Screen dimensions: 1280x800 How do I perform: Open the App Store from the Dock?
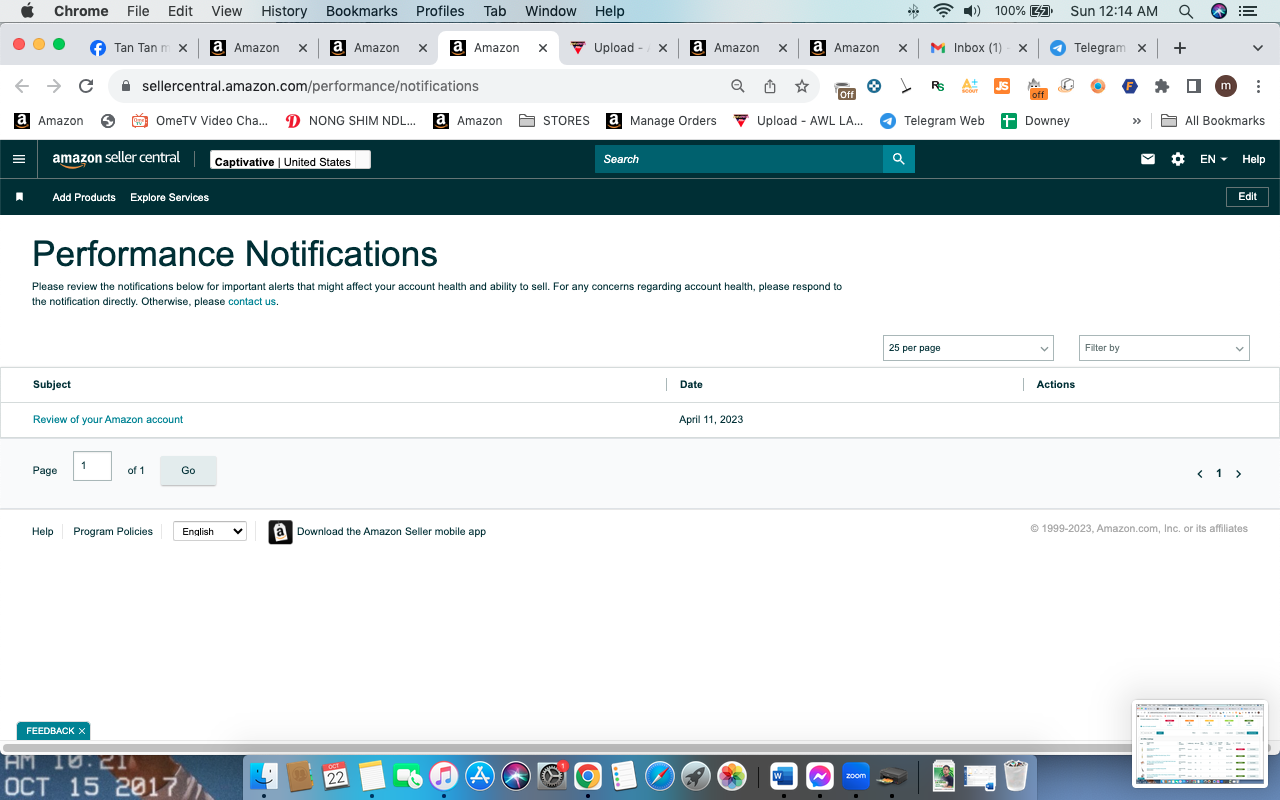pyautogui.click(x=480, y=776)
